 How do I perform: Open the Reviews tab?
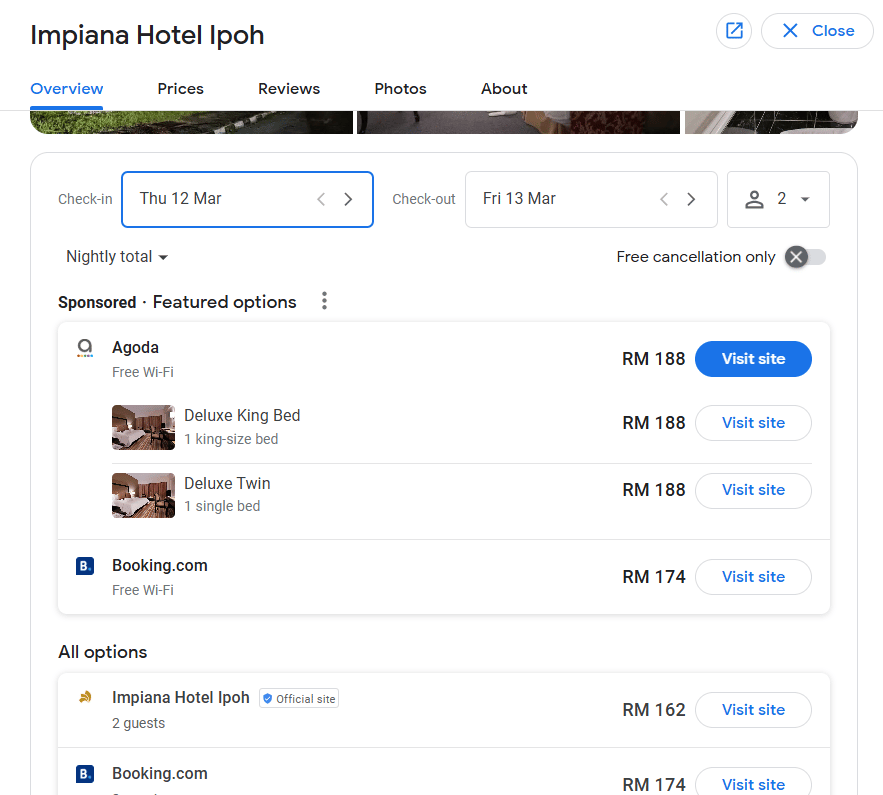point(289,89)
